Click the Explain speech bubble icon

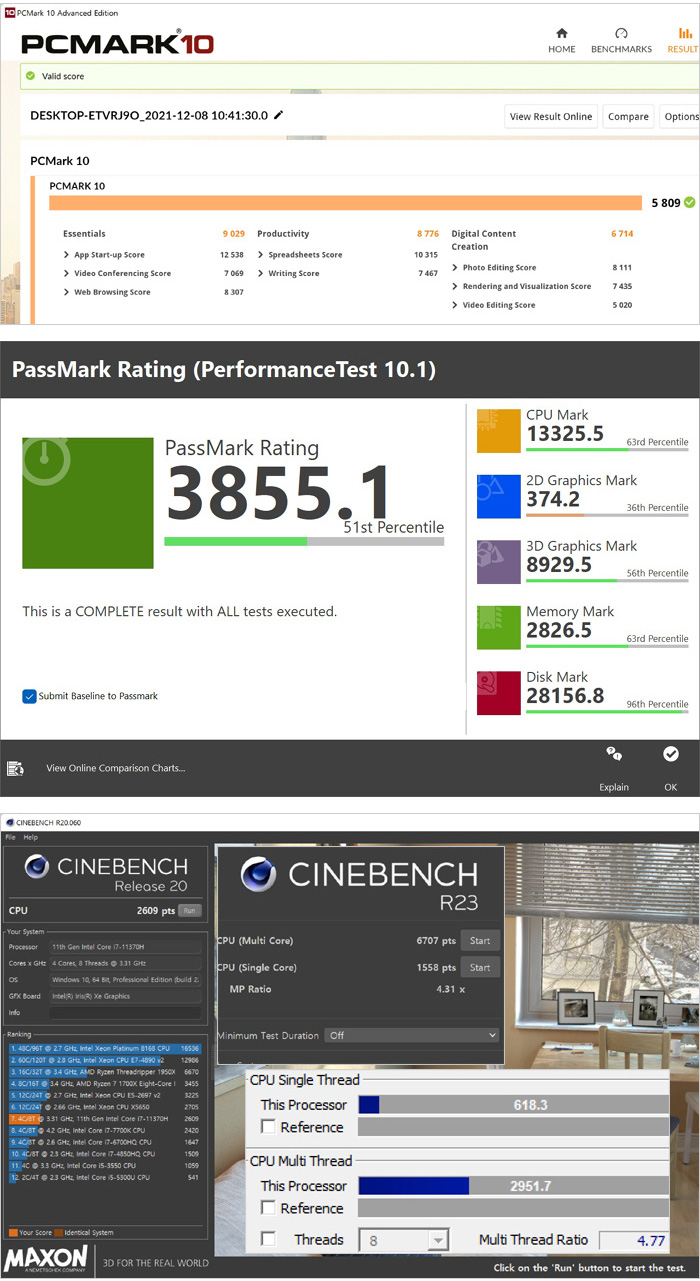click(x=614, y=755)
